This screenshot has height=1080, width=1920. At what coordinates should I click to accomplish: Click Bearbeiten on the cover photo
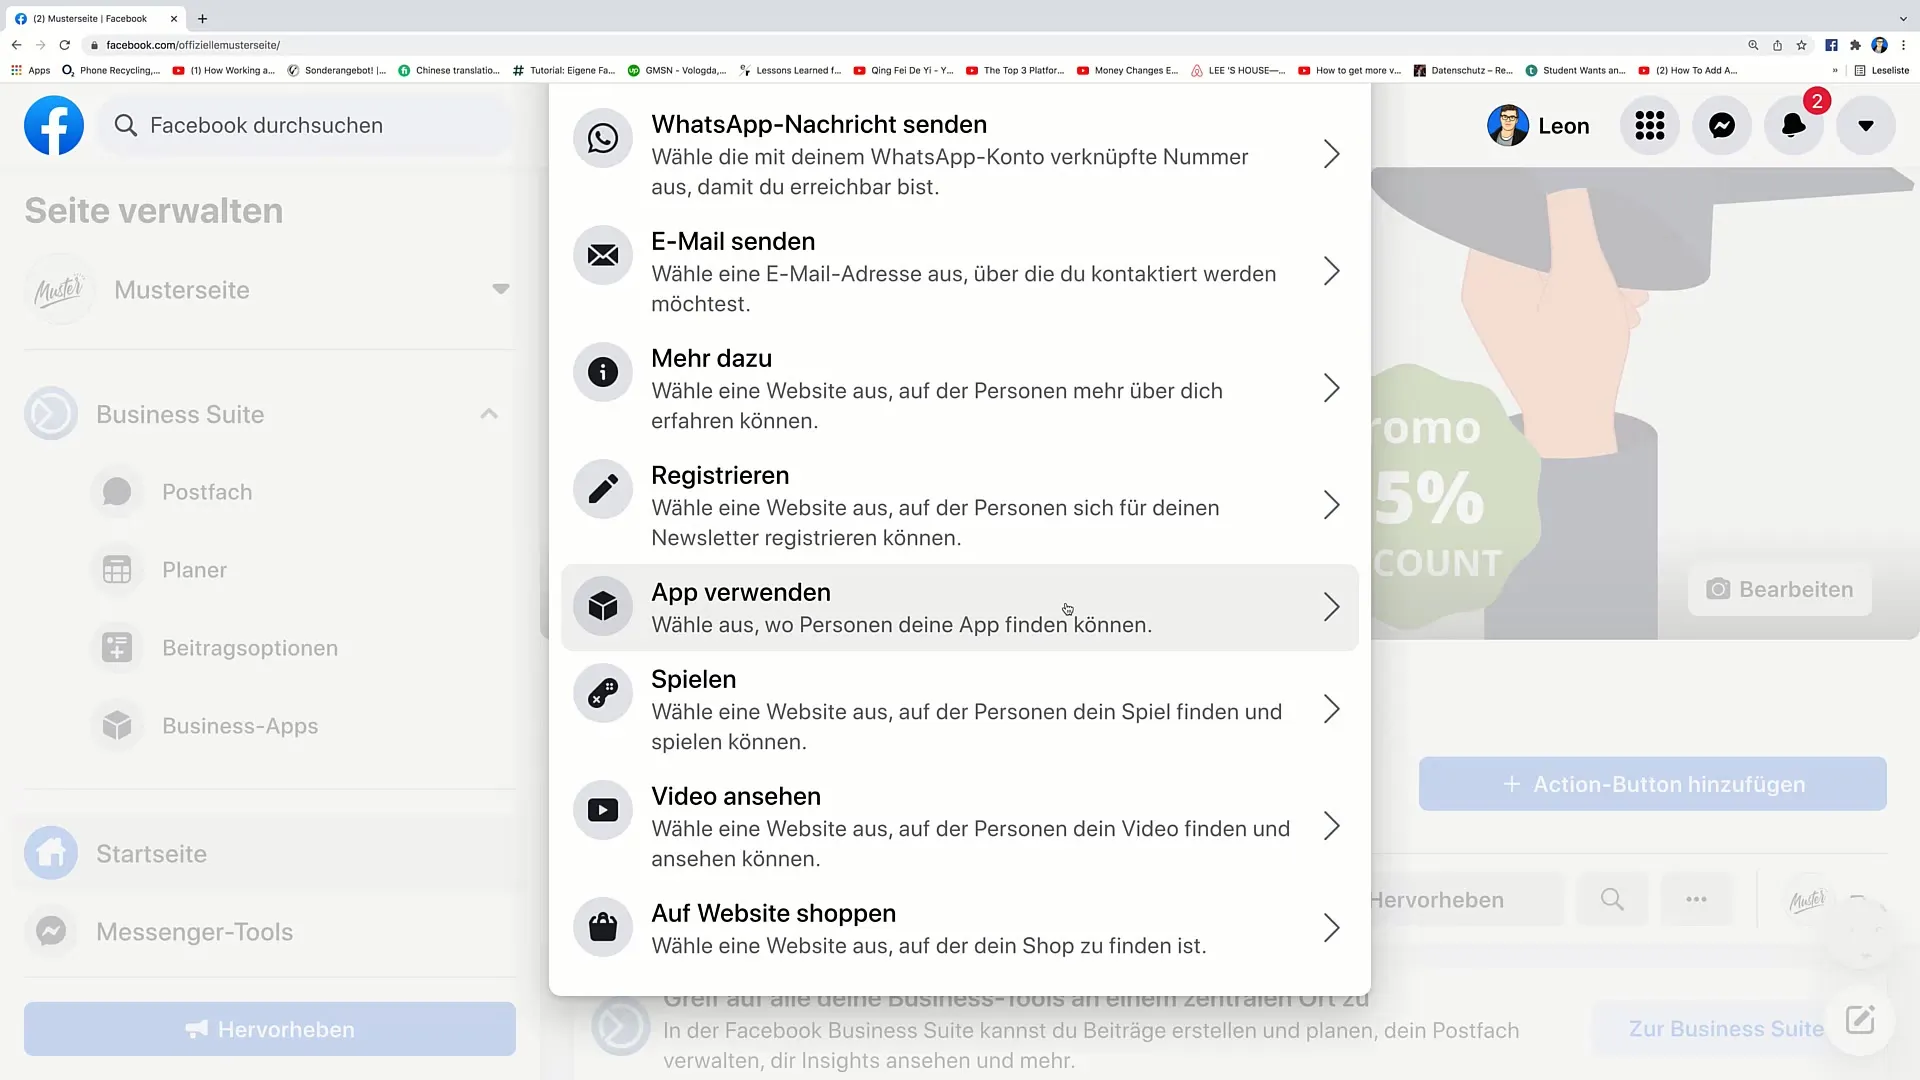[1780, 589]
